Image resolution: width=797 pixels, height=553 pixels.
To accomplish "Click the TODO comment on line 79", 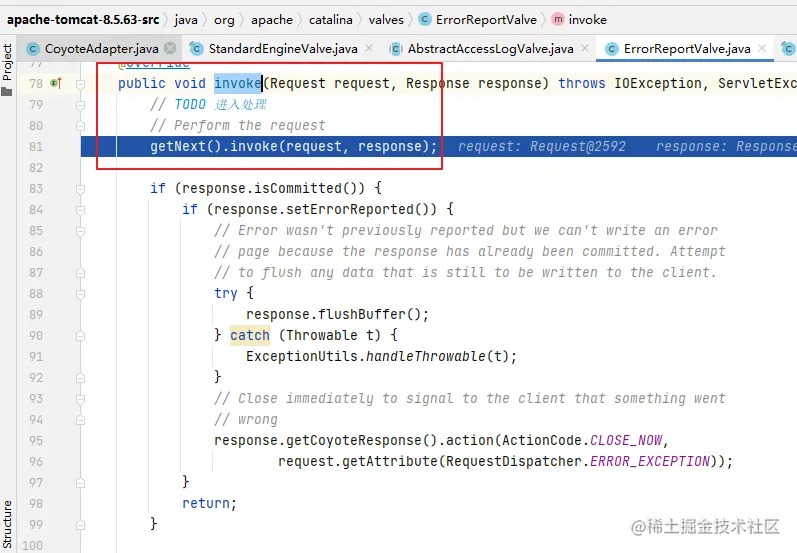I will coord(208,105).
